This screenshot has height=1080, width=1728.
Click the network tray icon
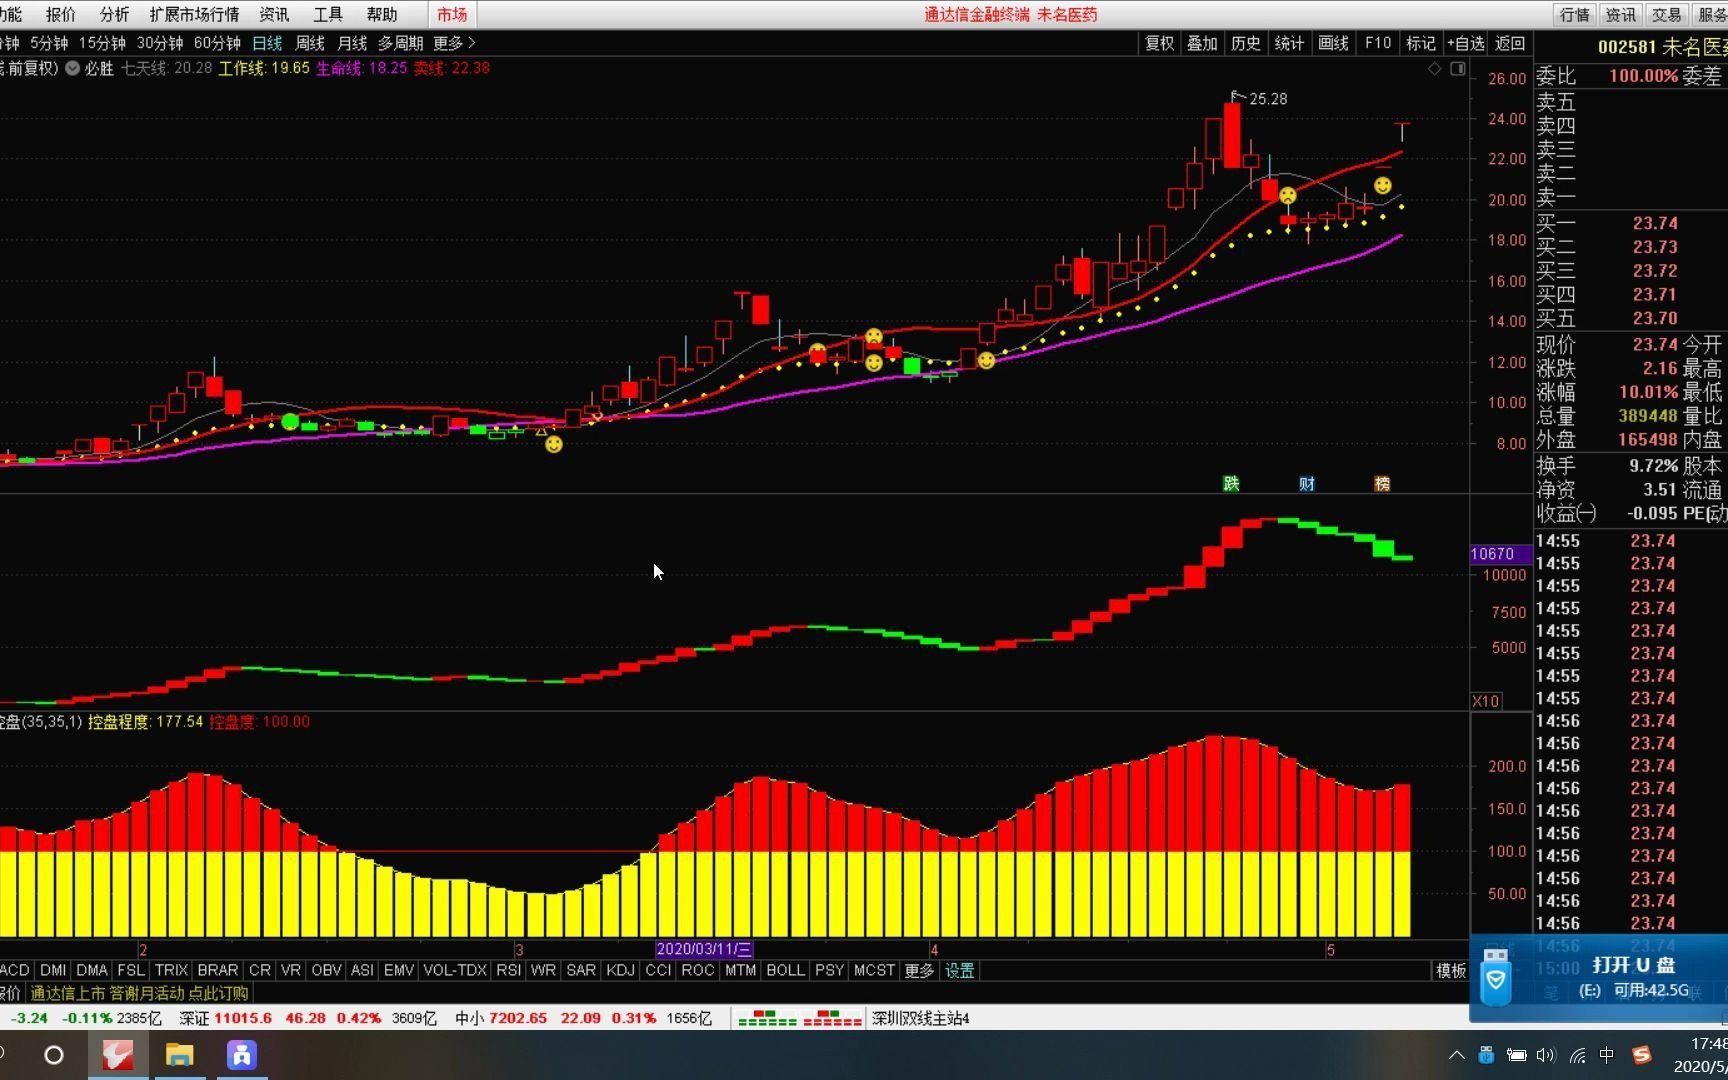click(x=1577, y=1055)
